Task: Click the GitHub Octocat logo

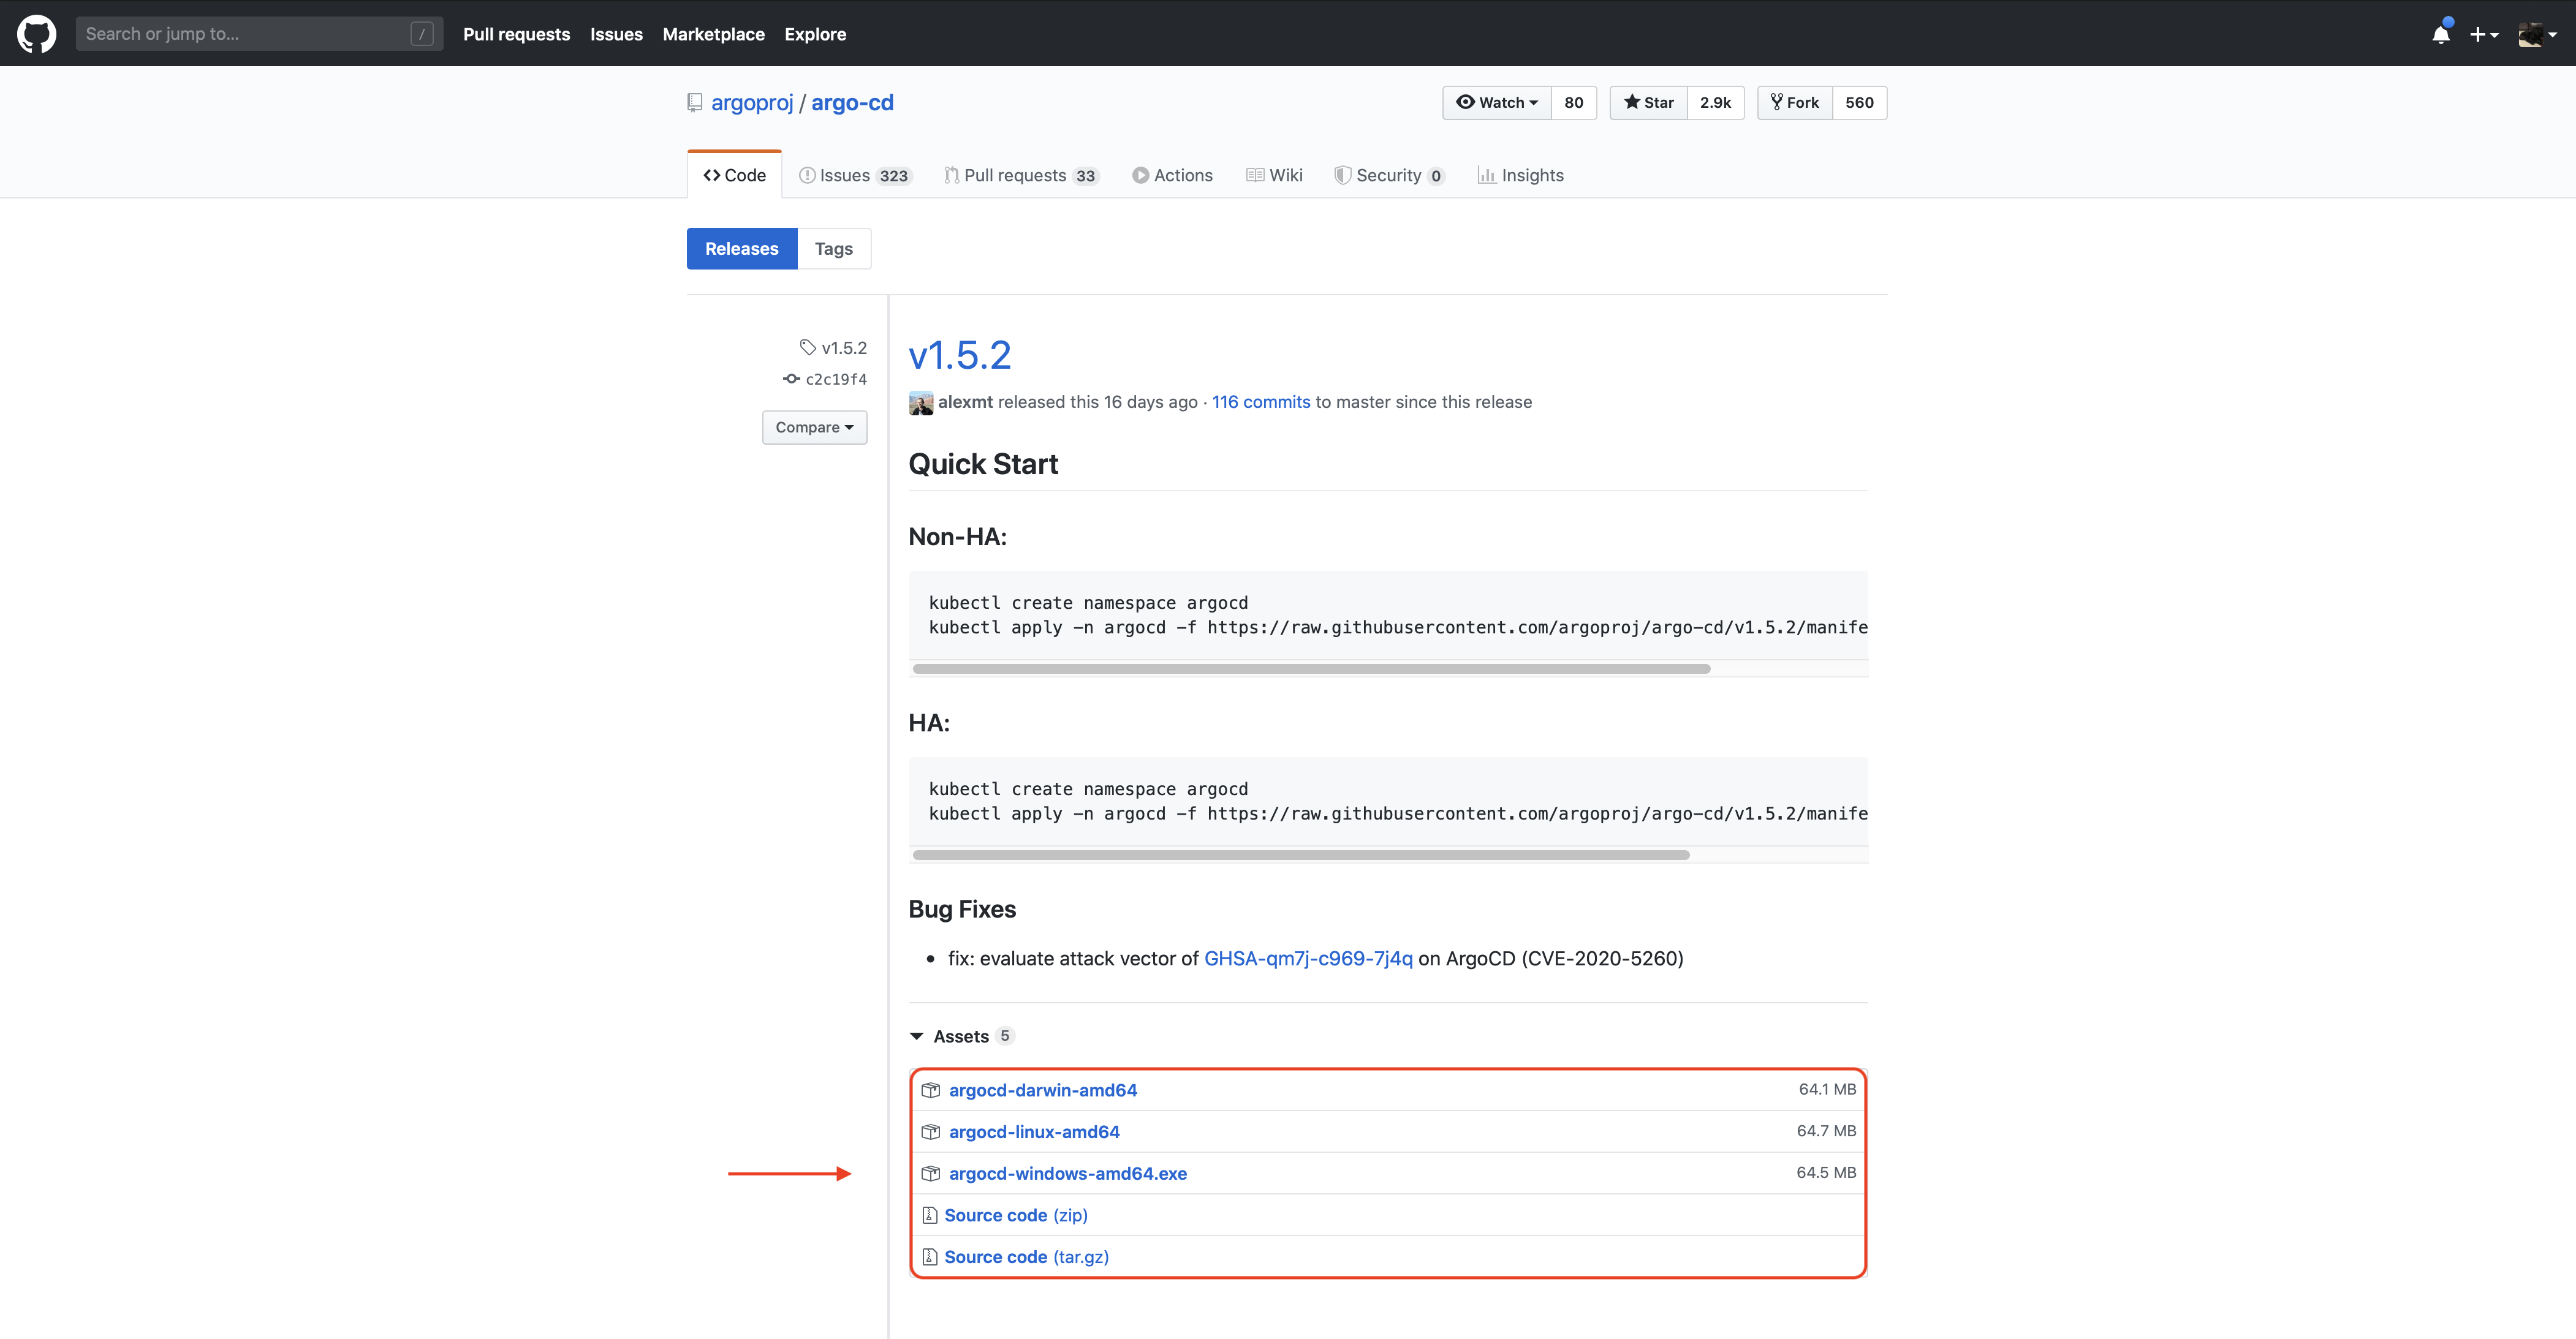Action: click(36, 33)
